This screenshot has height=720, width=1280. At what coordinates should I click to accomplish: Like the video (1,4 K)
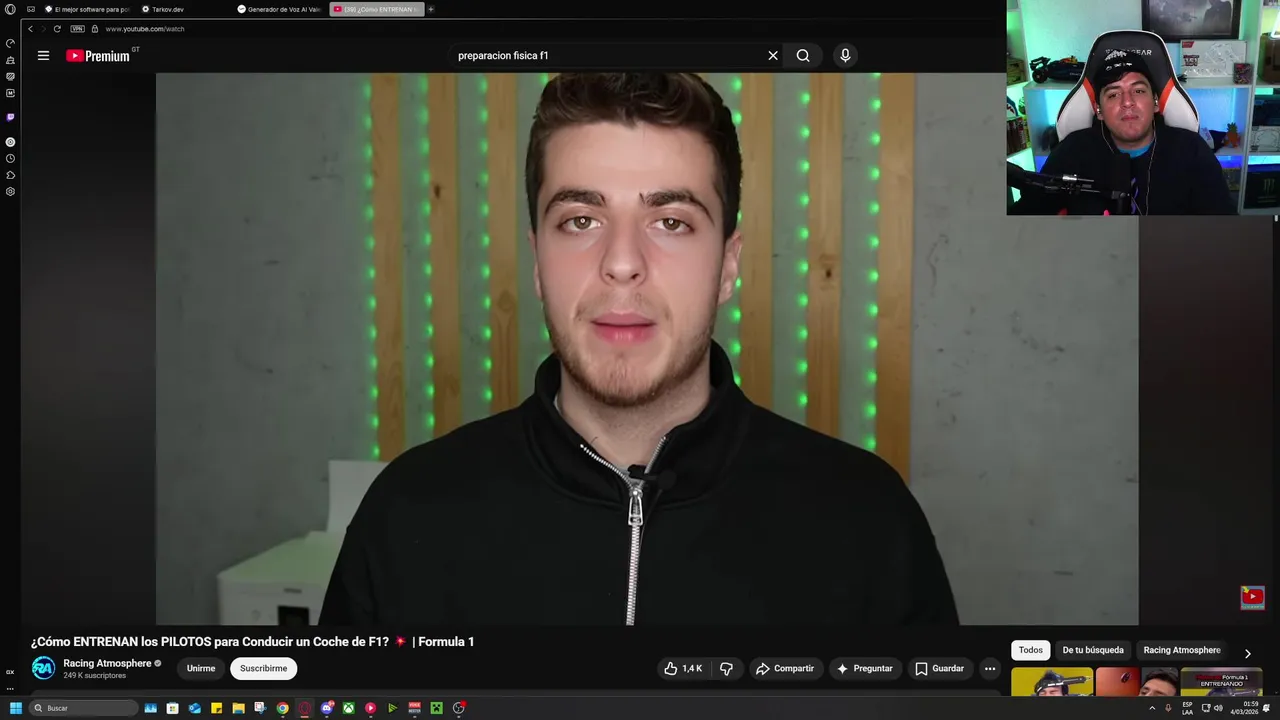point(683,668)
